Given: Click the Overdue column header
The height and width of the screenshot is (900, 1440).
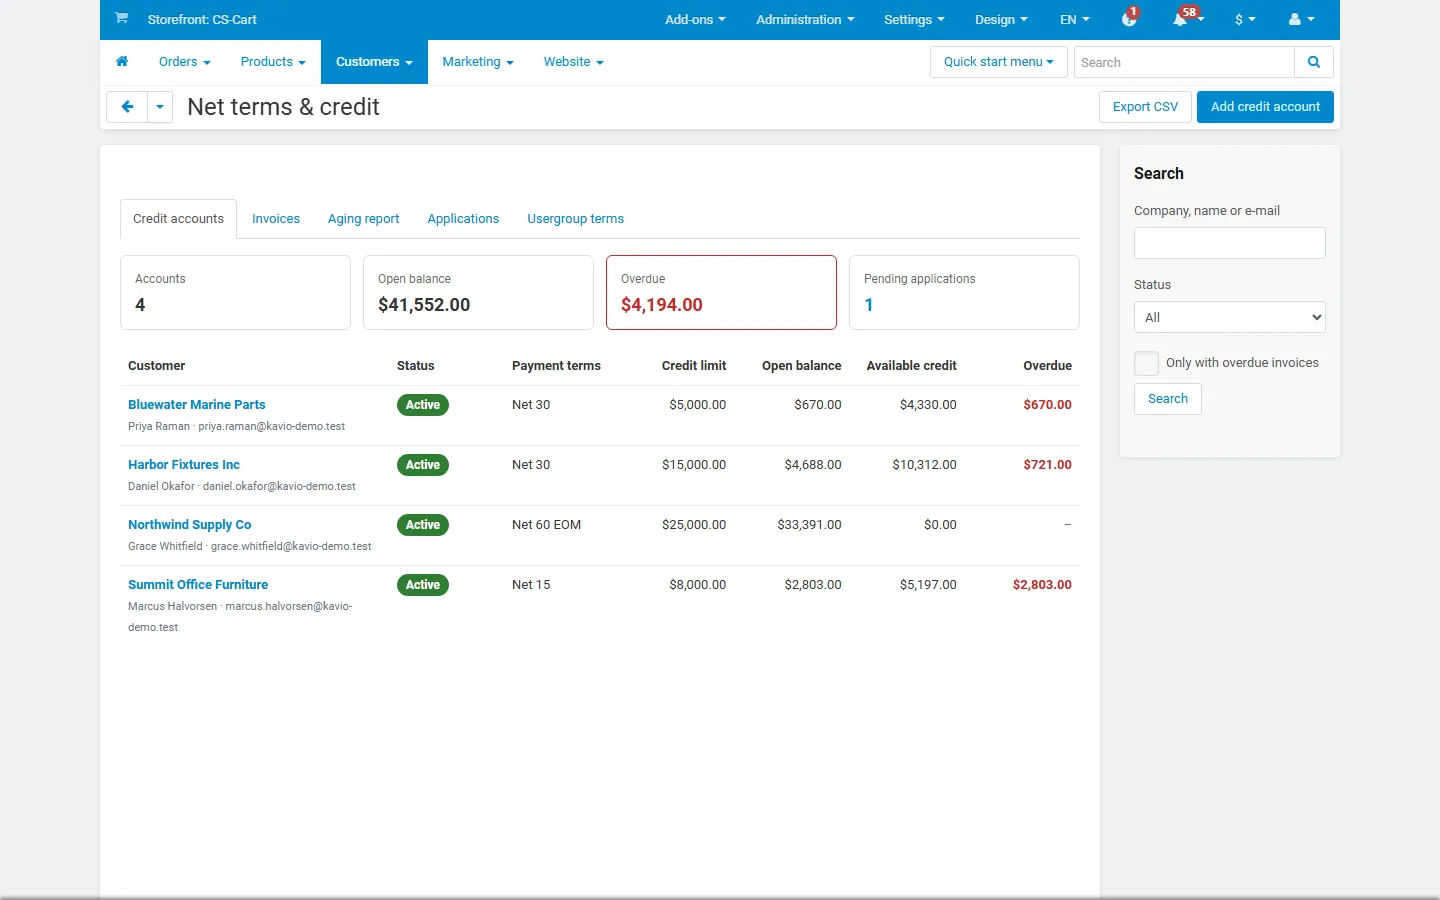Looking at the screenshot, I should coord(1047,366).
